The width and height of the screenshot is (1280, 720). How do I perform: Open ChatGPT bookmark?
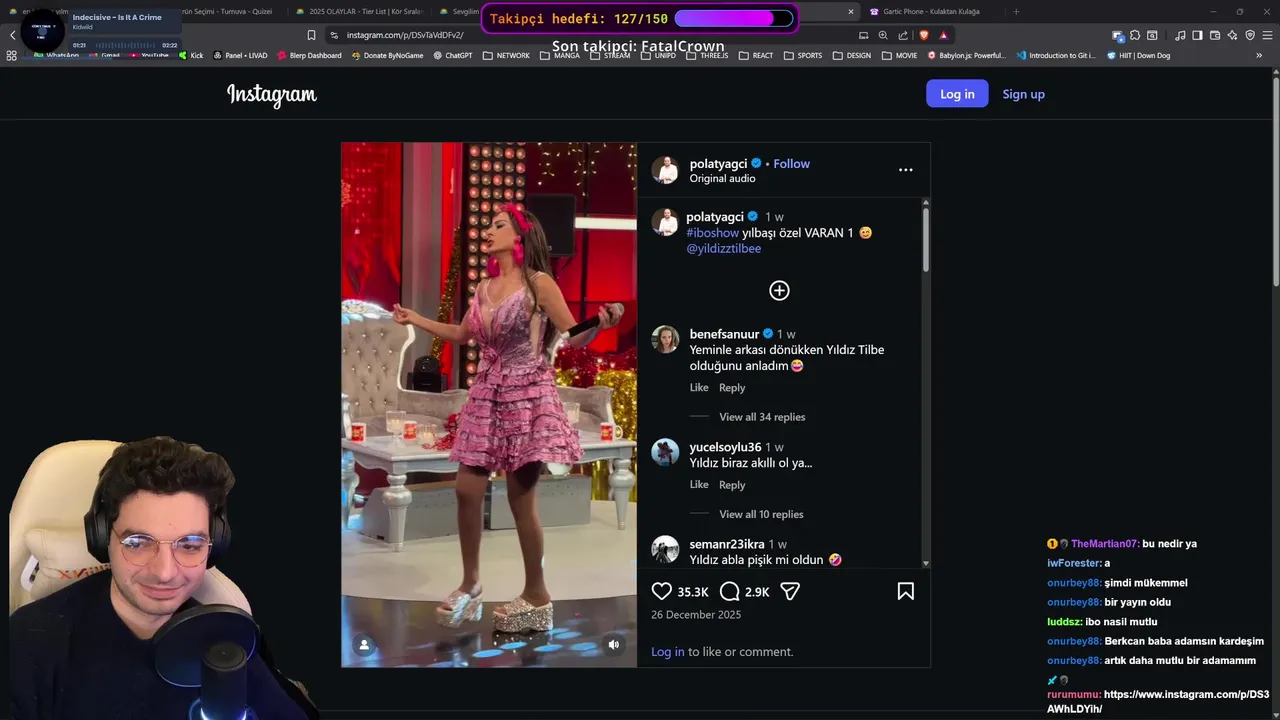[x=453, y=56]
